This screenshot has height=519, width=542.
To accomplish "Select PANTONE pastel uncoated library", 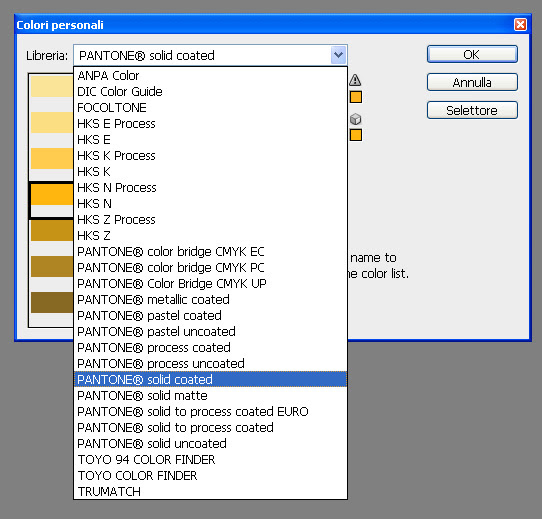I will click(x=210, y=332).
